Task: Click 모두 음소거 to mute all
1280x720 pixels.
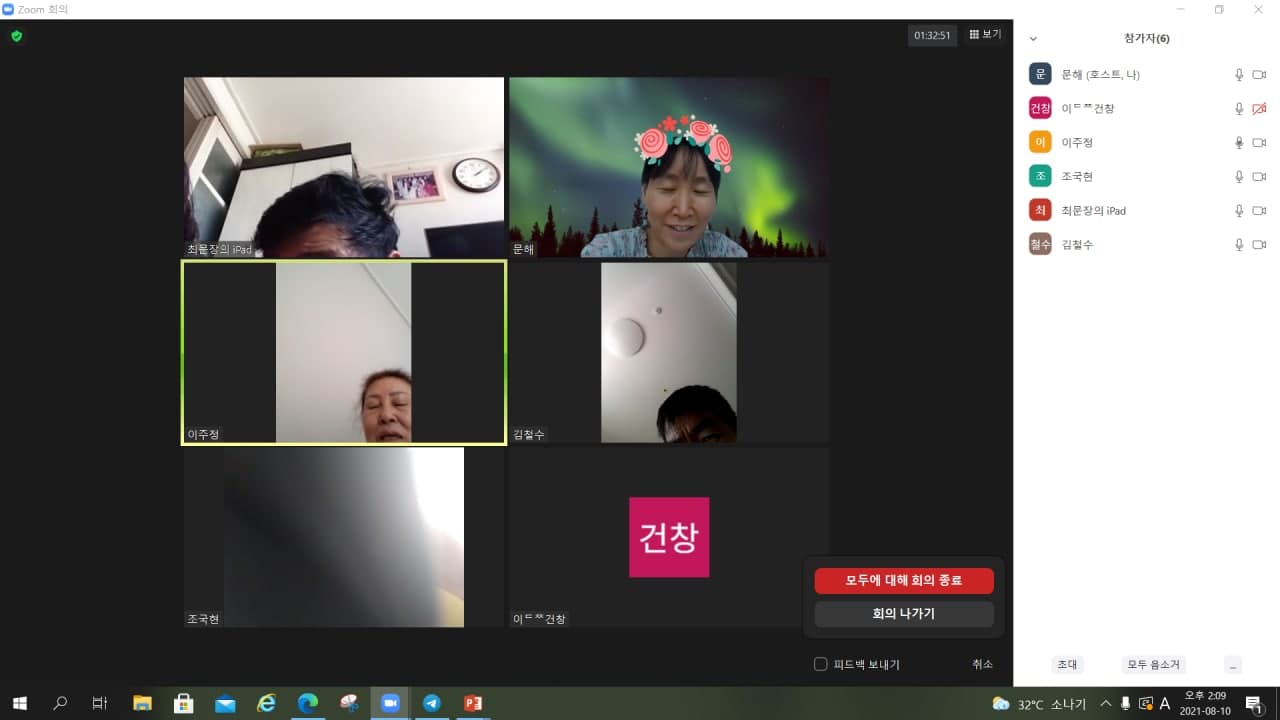Action: (x=1154, y=664)
